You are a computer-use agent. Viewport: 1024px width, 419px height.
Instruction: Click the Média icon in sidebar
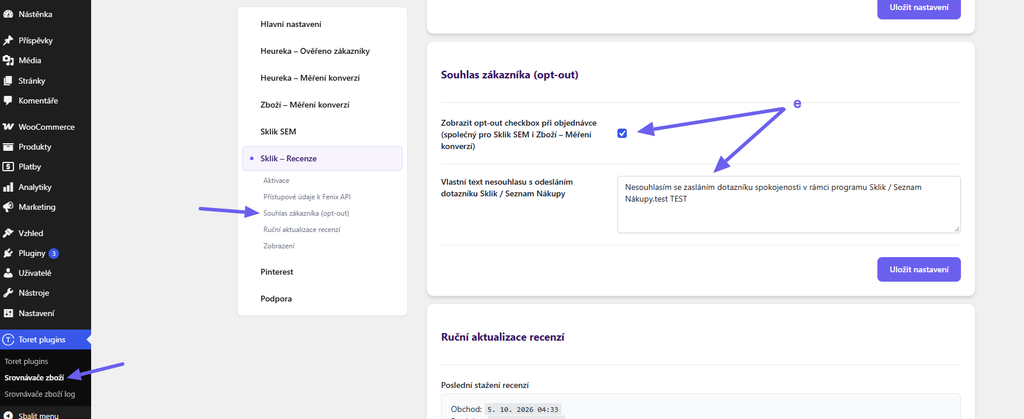coord(8,61)
